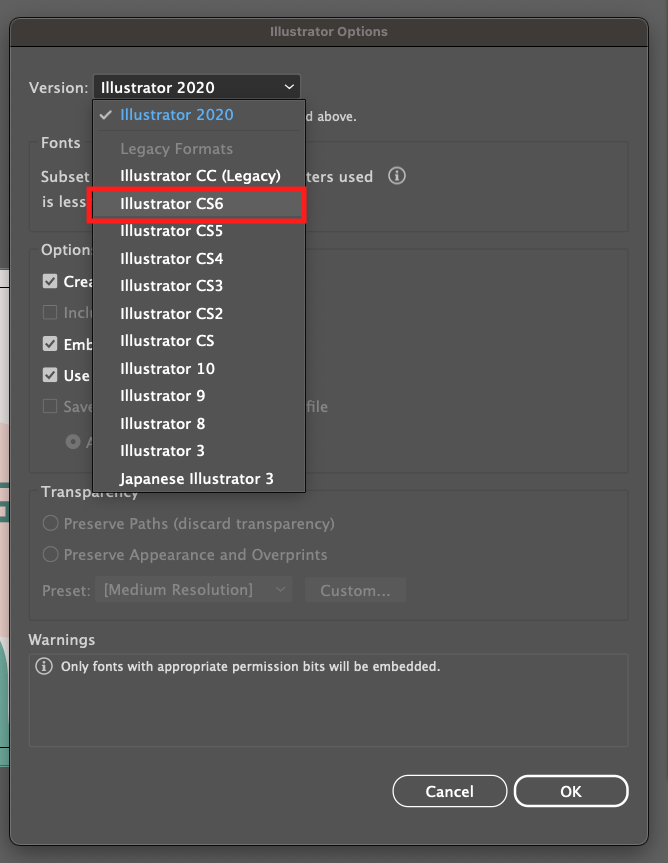668x863 pixels.
Task: Click the checkmark beside Illustrator 2020
Action: pos(106,115)
